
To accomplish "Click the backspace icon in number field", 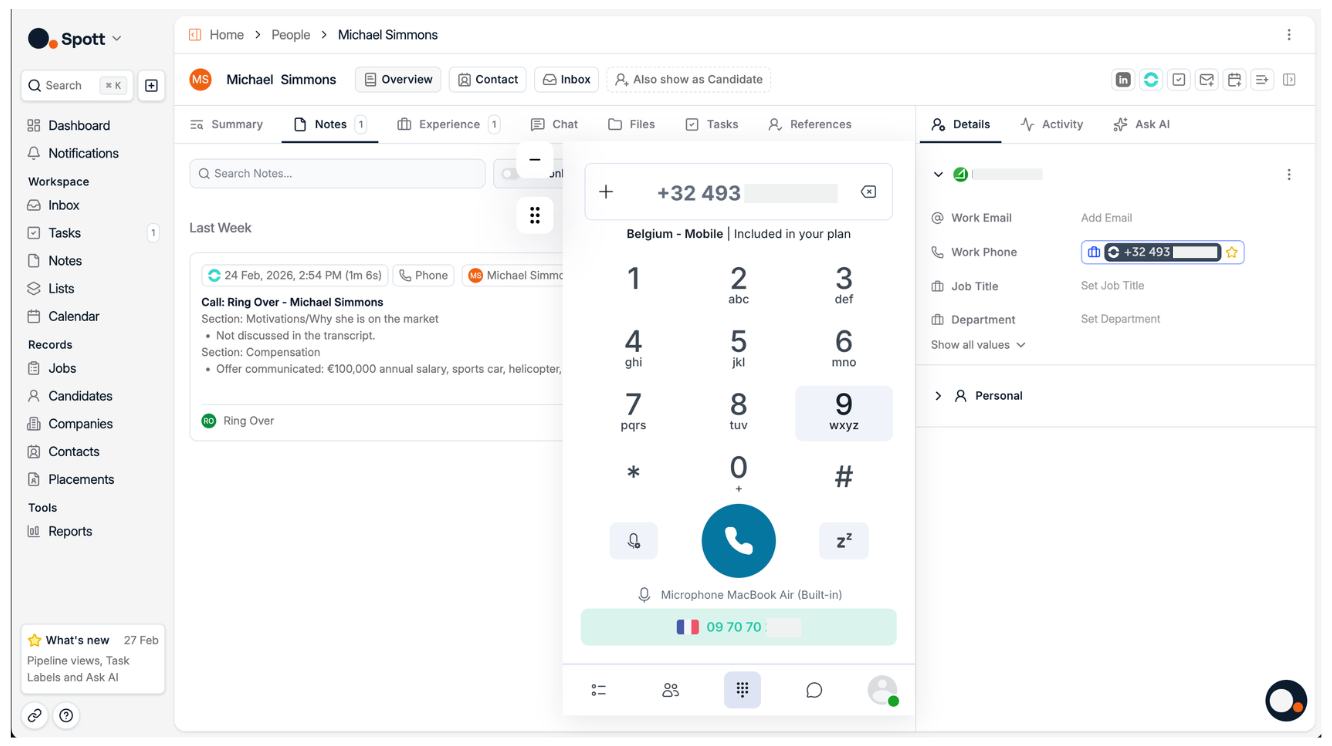I will [x=868, y=192].
